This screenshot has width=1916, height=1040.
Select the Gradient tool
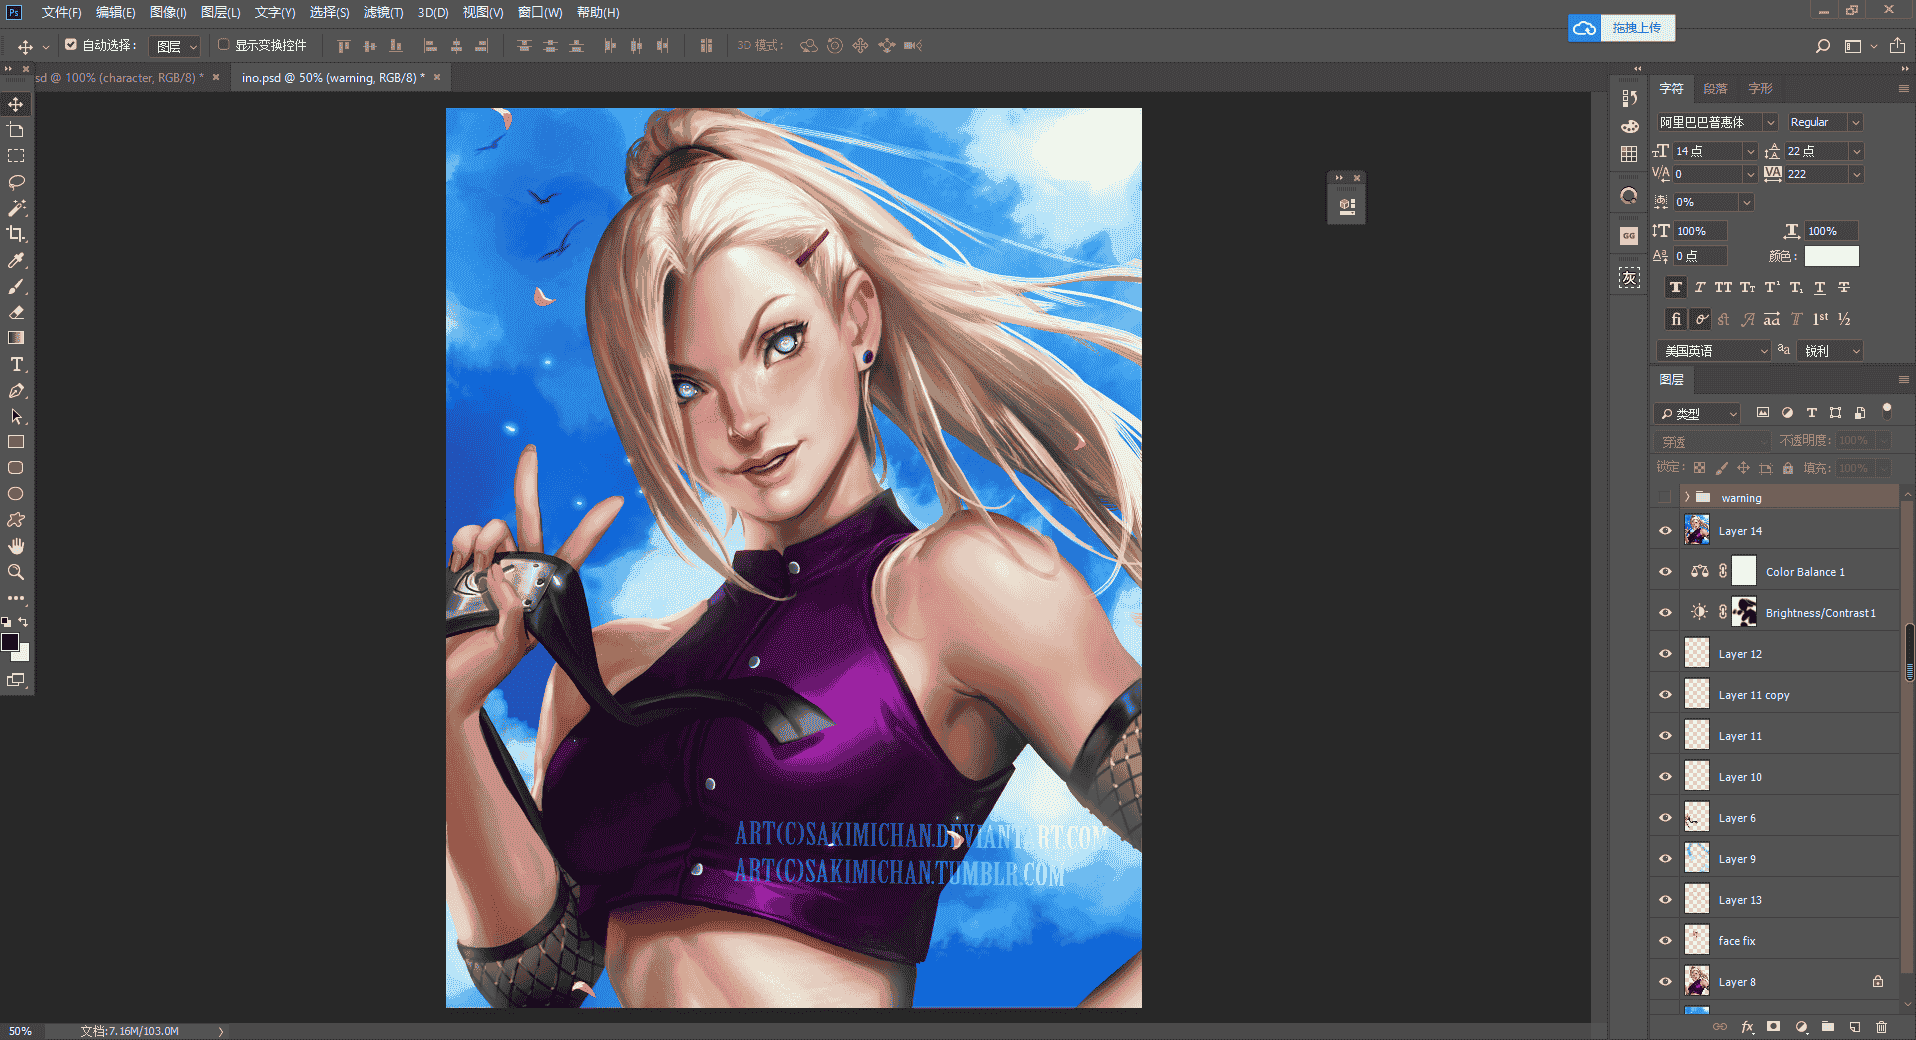point(16,338)
